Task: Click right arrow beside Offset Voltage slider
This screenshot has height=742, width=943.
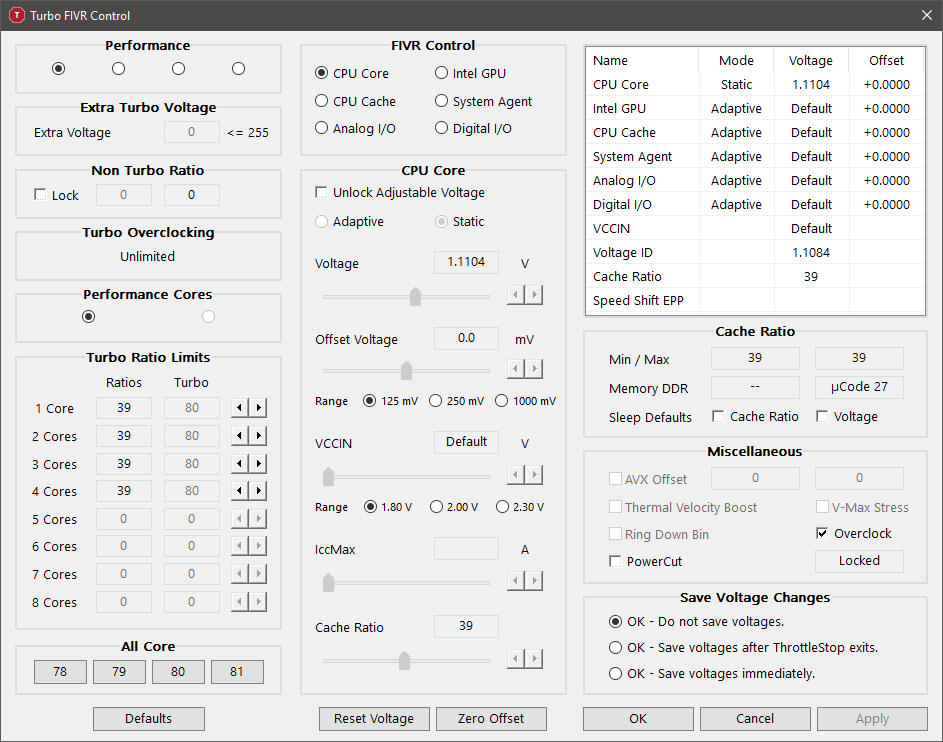Action: coord(534,369)
